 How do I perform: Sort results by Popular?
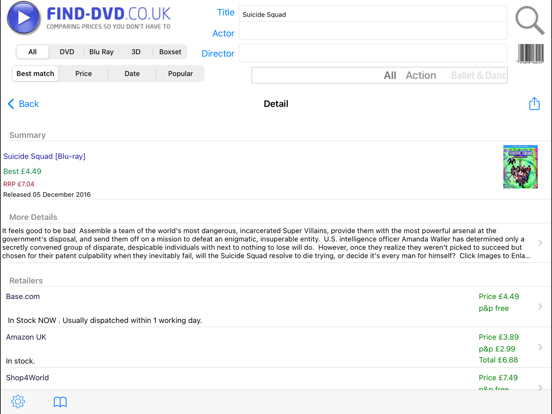(180, 74)
